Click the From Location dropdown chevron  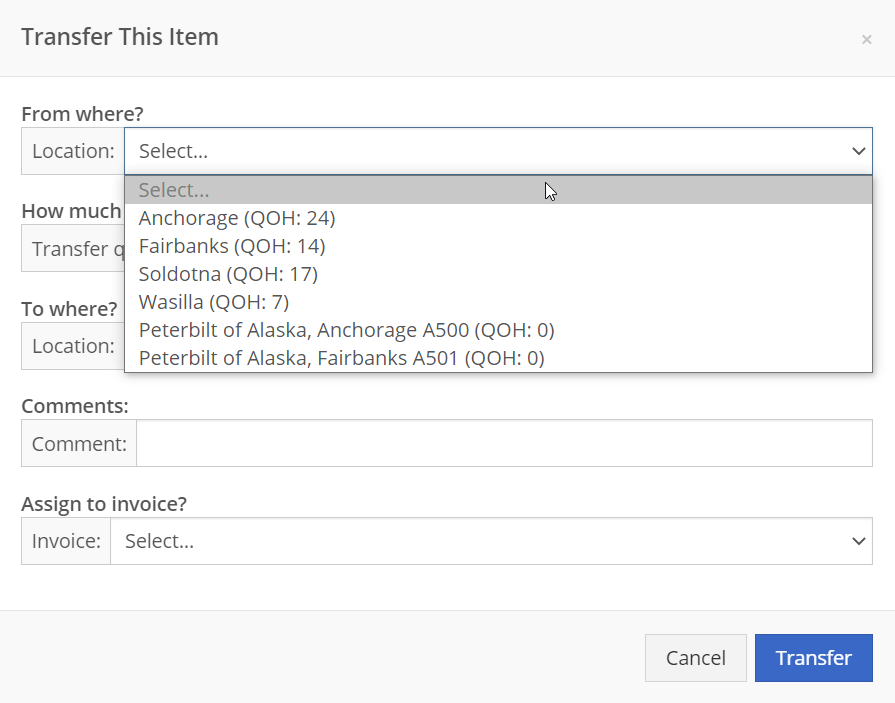[x=858, y=151]
